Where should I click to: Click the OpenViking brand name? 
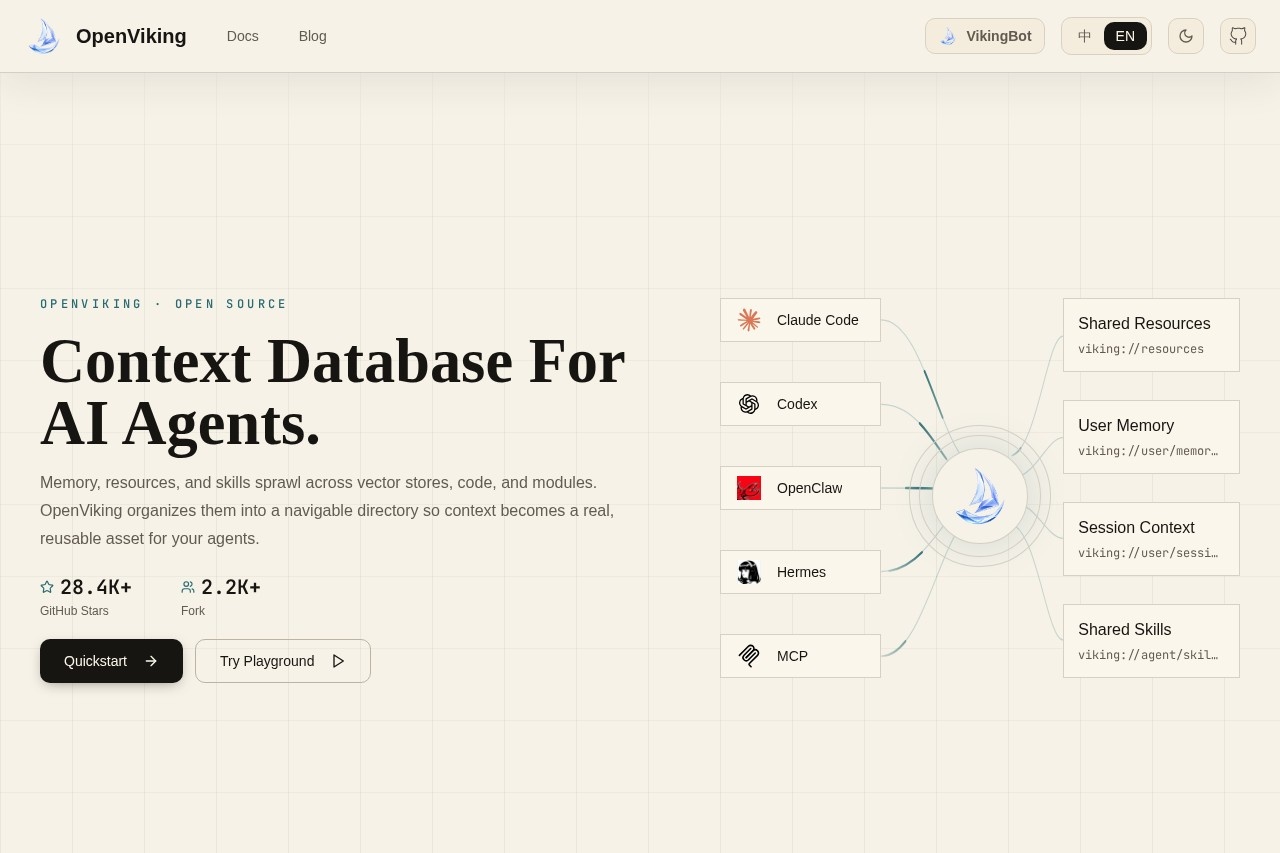131,36
